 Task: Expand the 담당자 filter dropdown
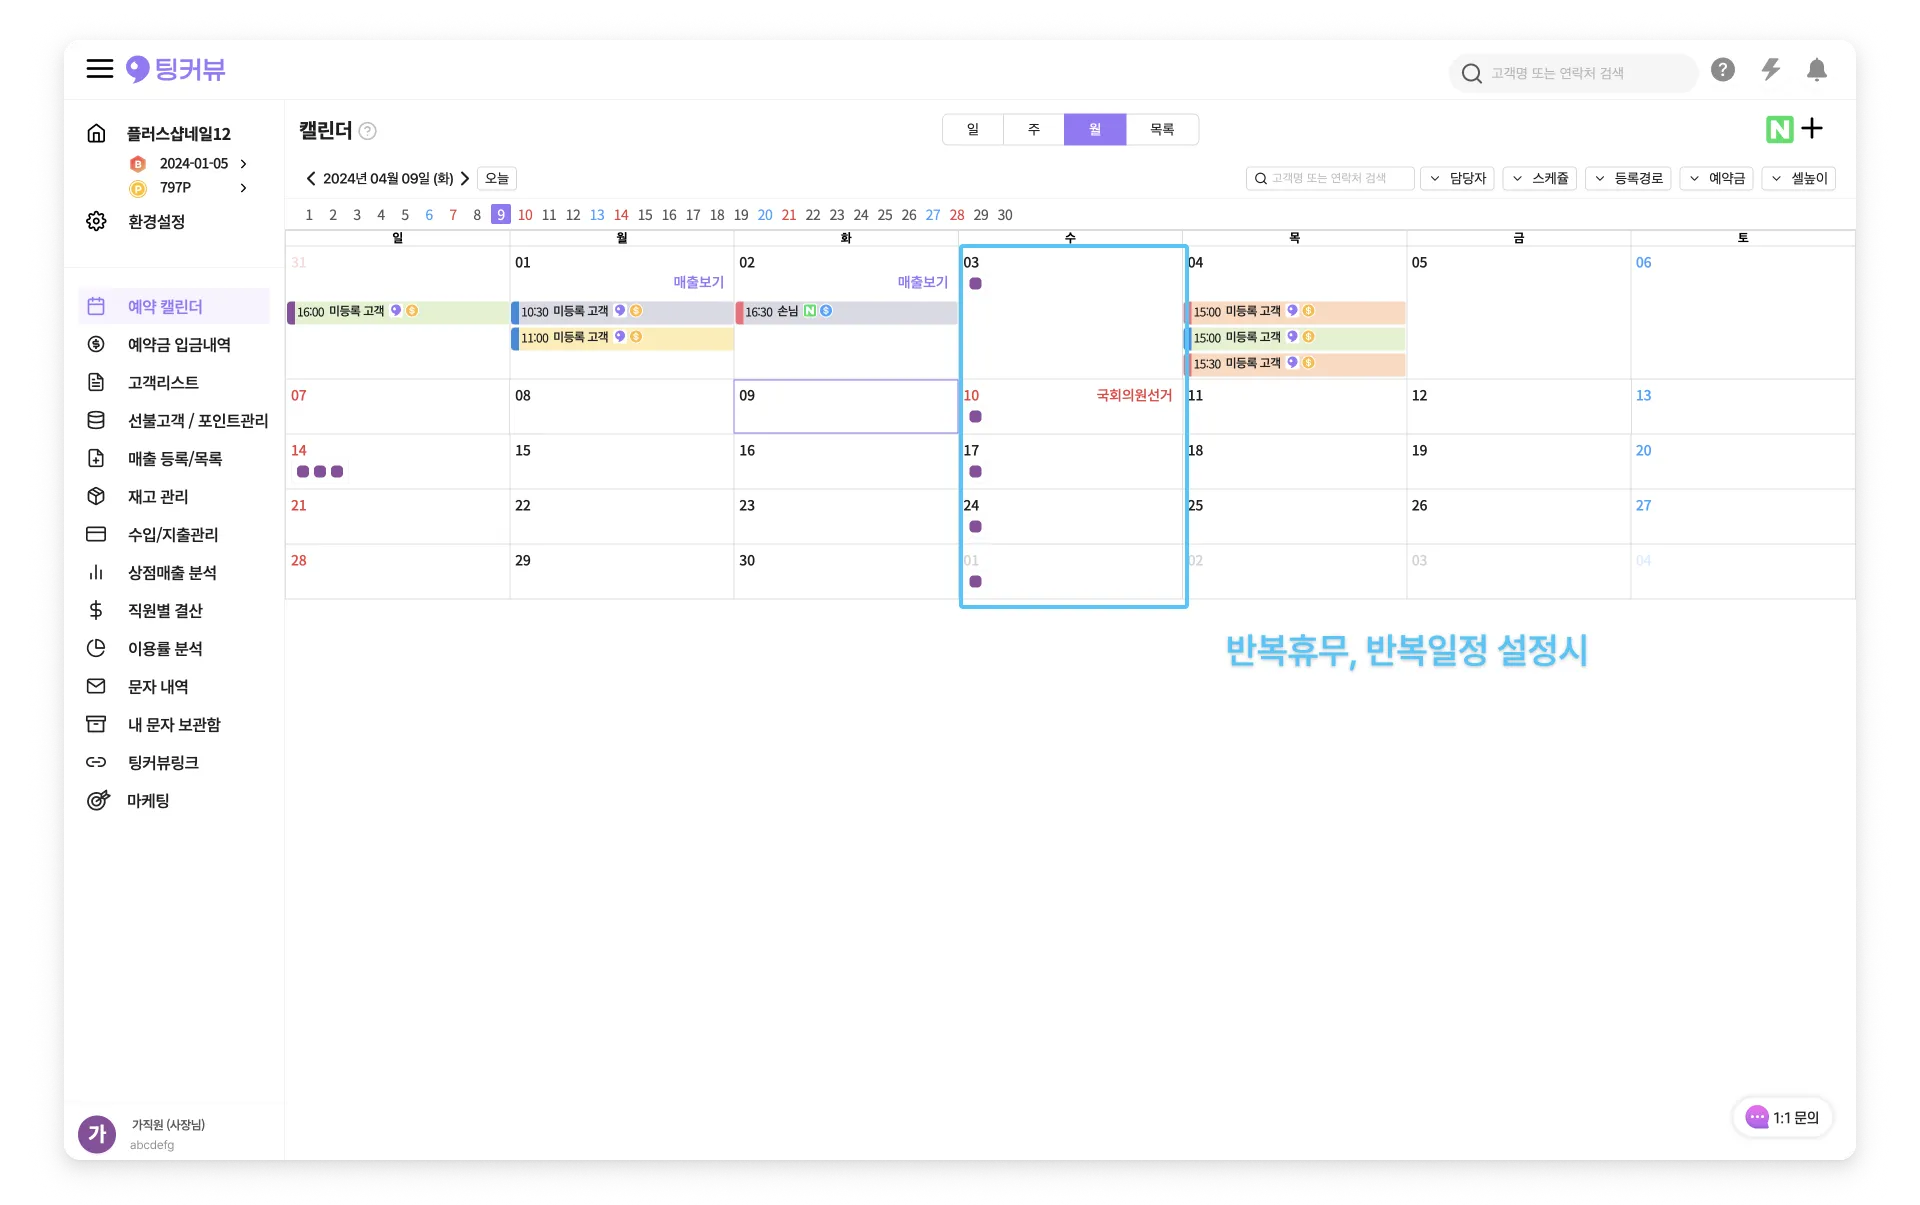pos(1457,179)
